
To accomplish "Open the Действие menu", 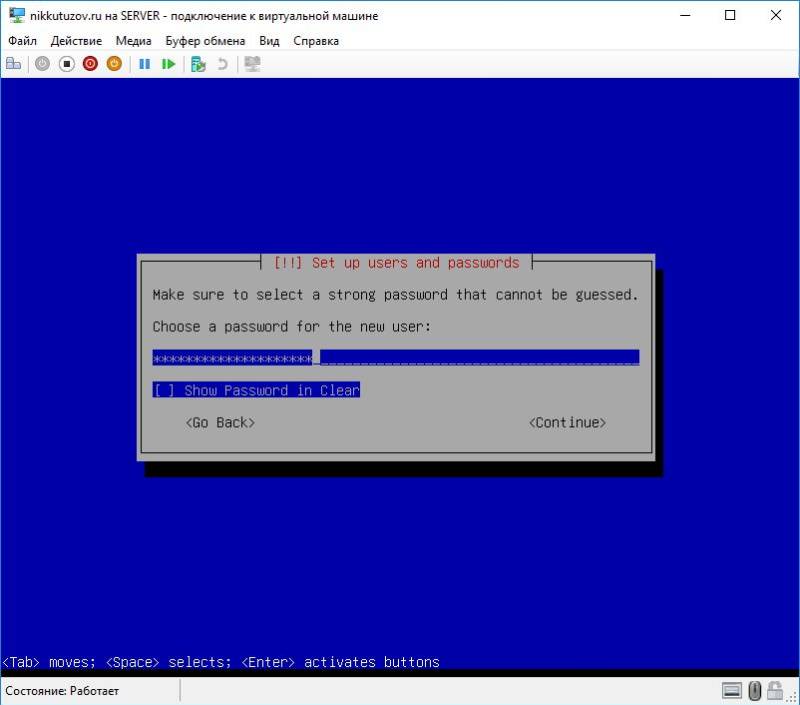I will (79, 41).
